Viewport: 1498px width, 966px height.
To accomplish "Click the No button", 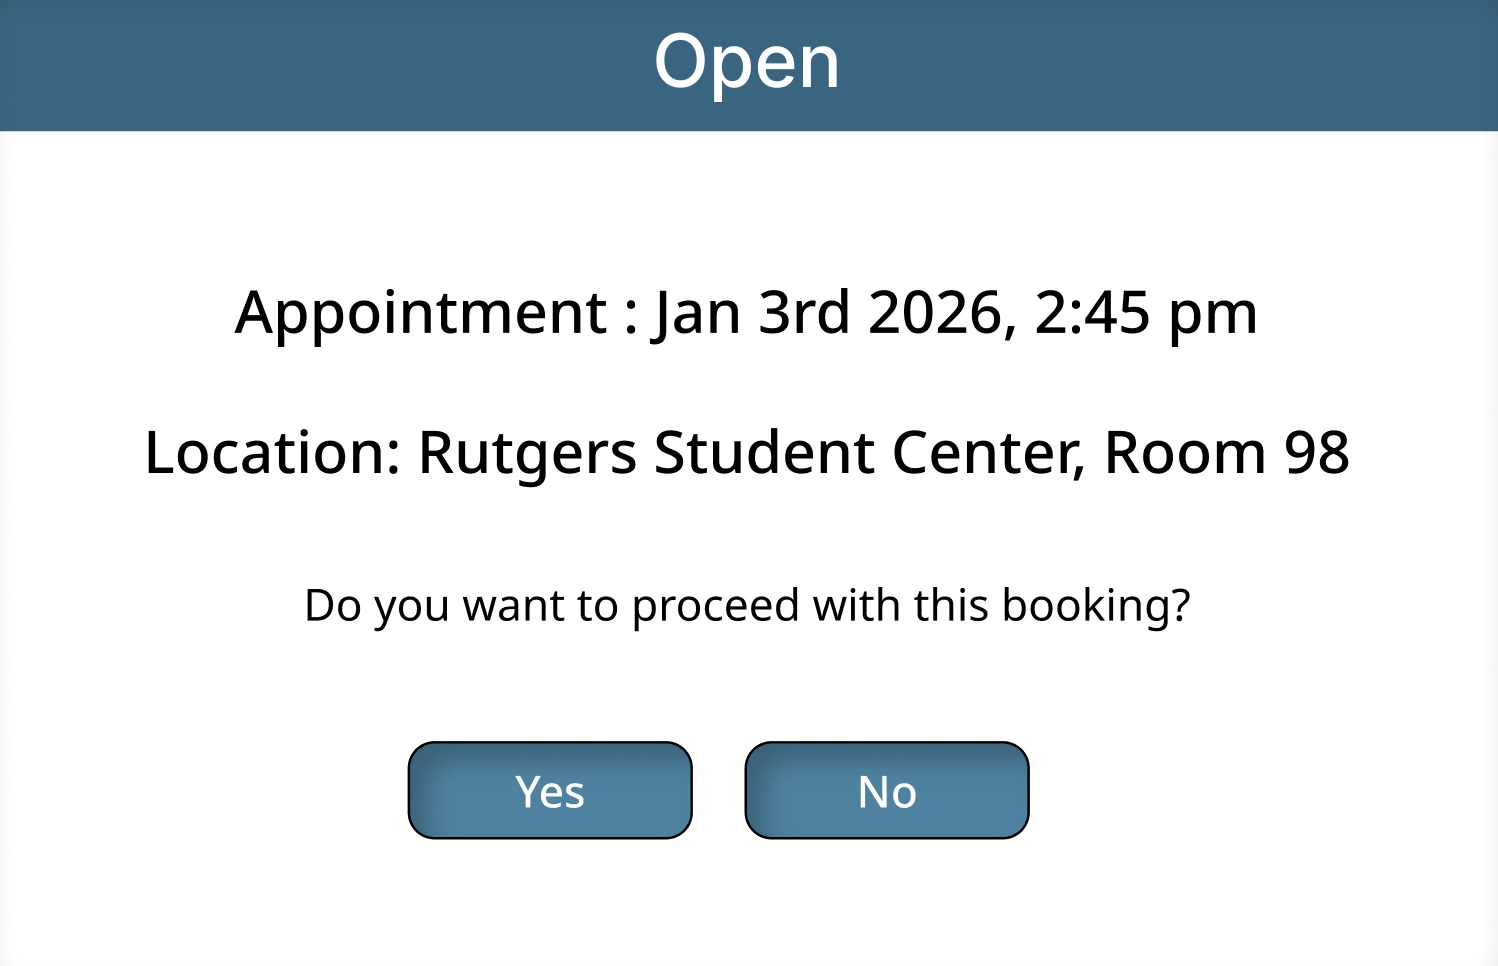I will (x=886, y=790).
